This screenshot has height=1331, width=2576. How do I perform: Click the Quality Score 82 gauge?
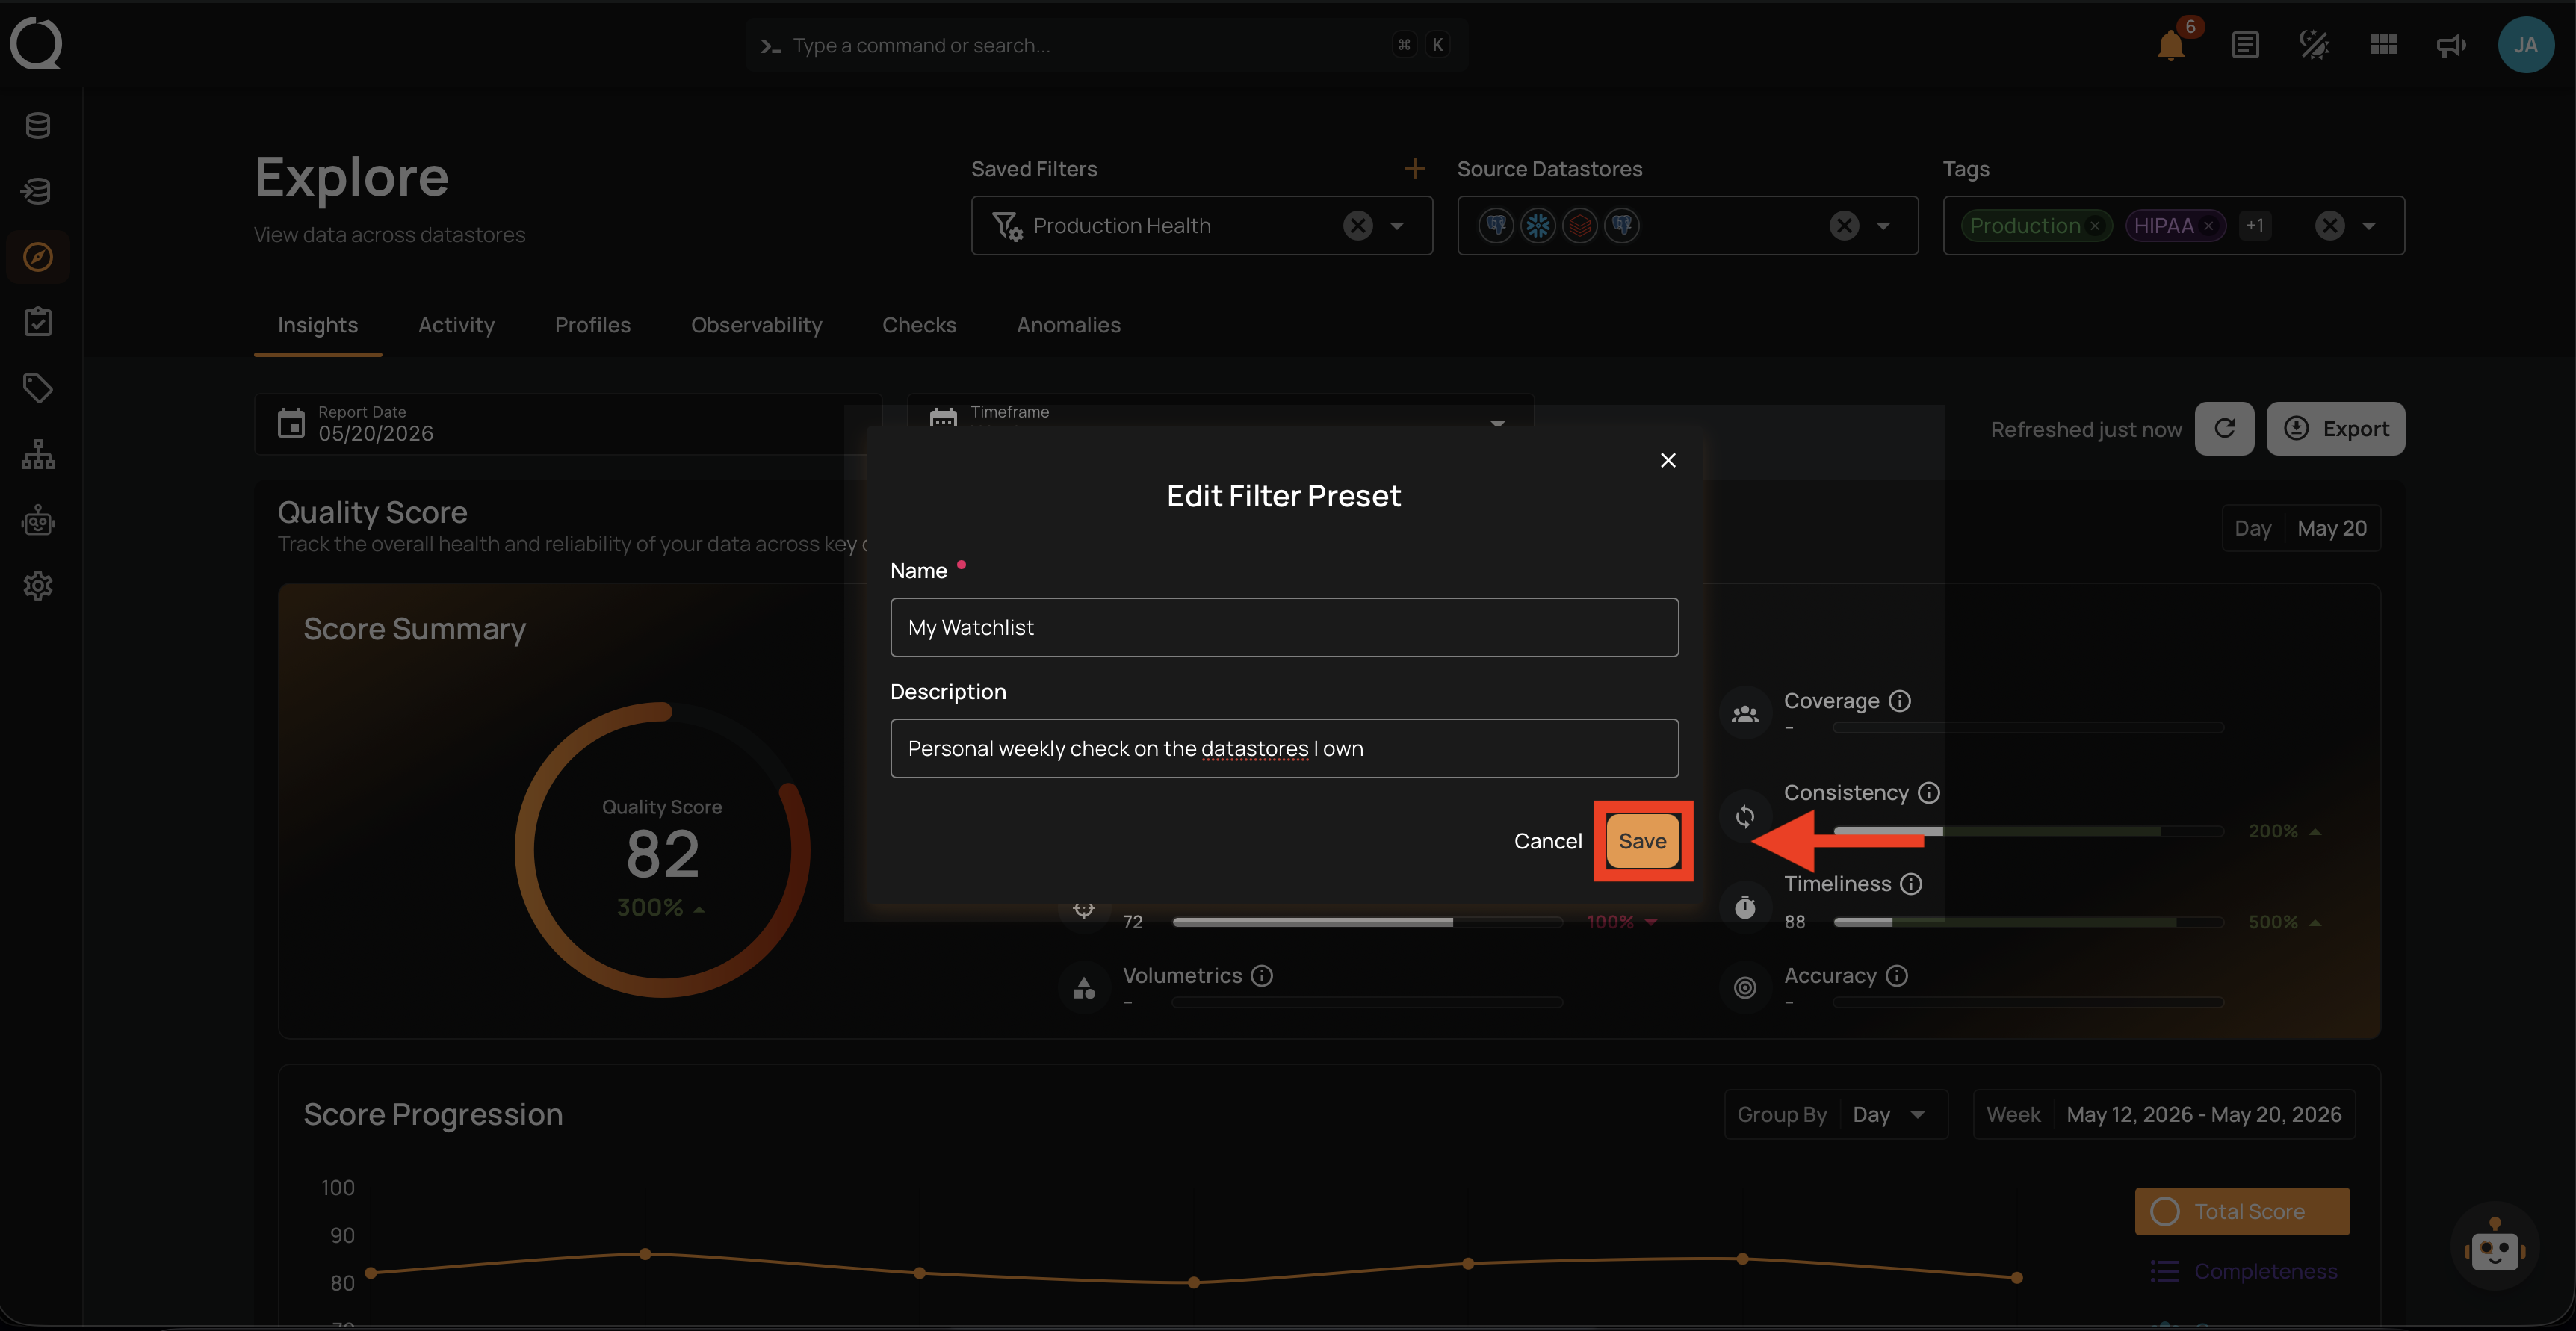(662, 850)
